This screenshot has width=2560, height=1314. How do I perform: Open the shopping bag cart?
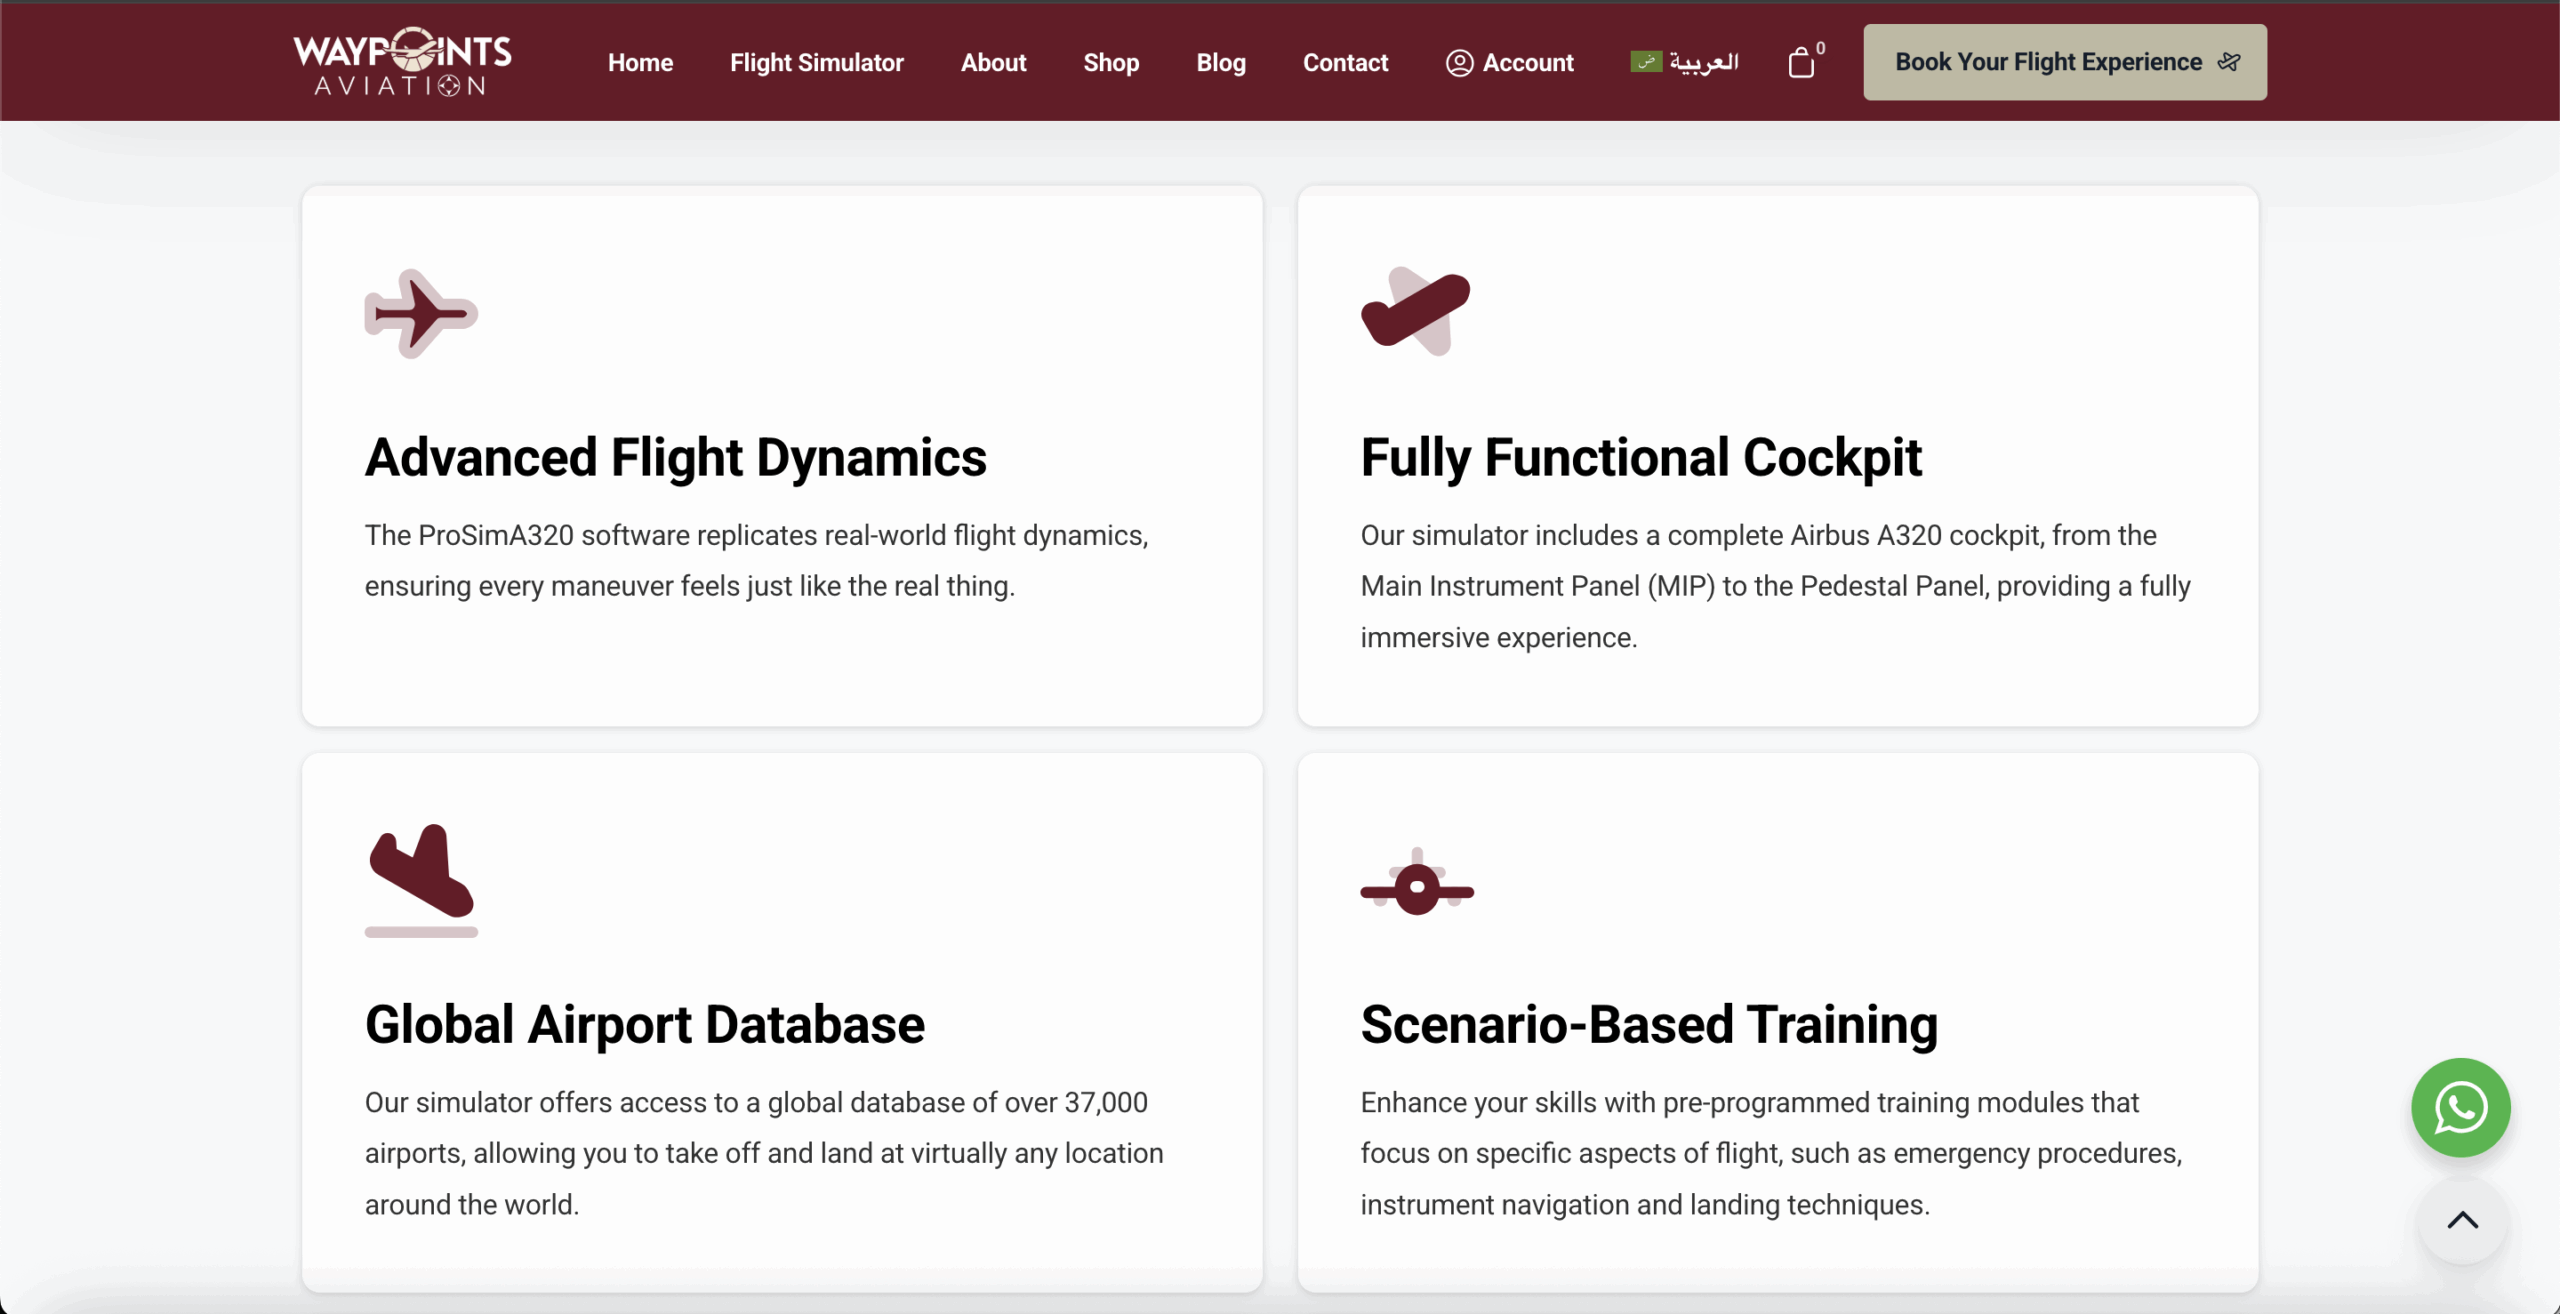point(1802,62)
